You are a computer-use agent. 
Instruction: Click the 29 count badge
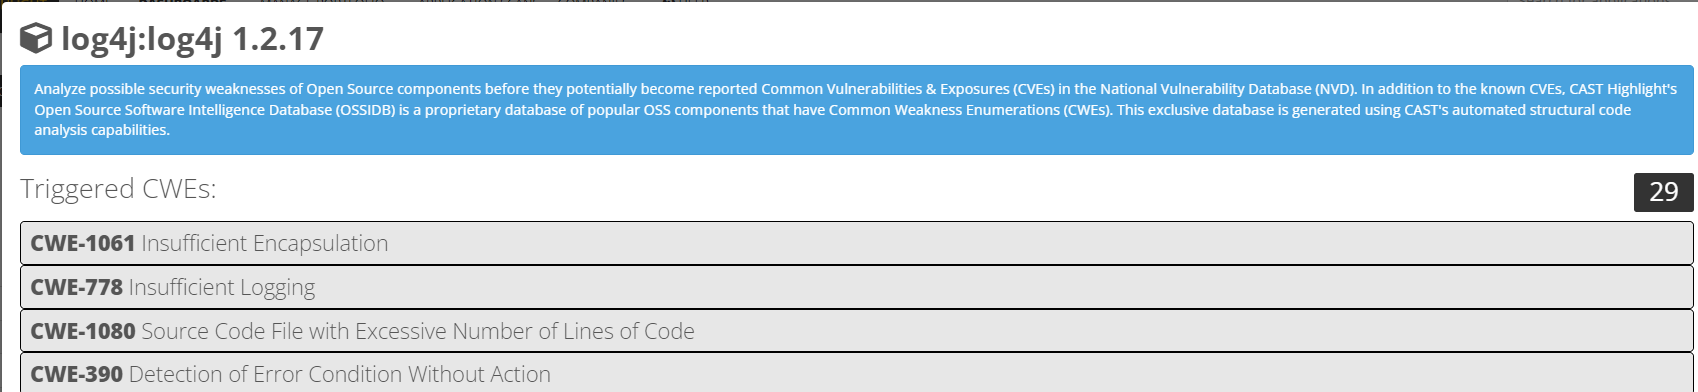[x=1663, y=192]
